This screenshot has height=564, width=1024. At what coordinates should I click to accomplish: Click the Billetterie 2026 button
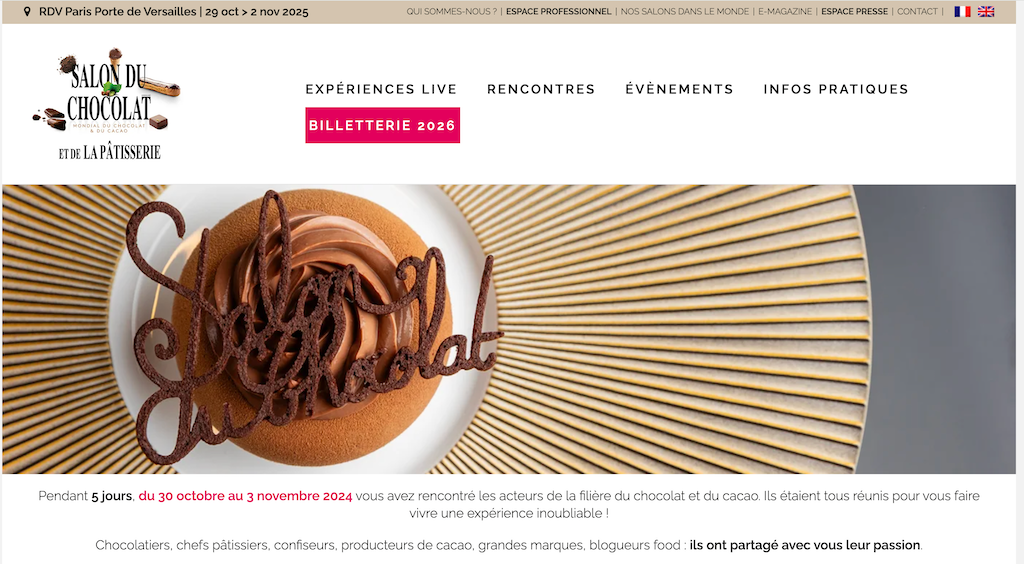382,125
